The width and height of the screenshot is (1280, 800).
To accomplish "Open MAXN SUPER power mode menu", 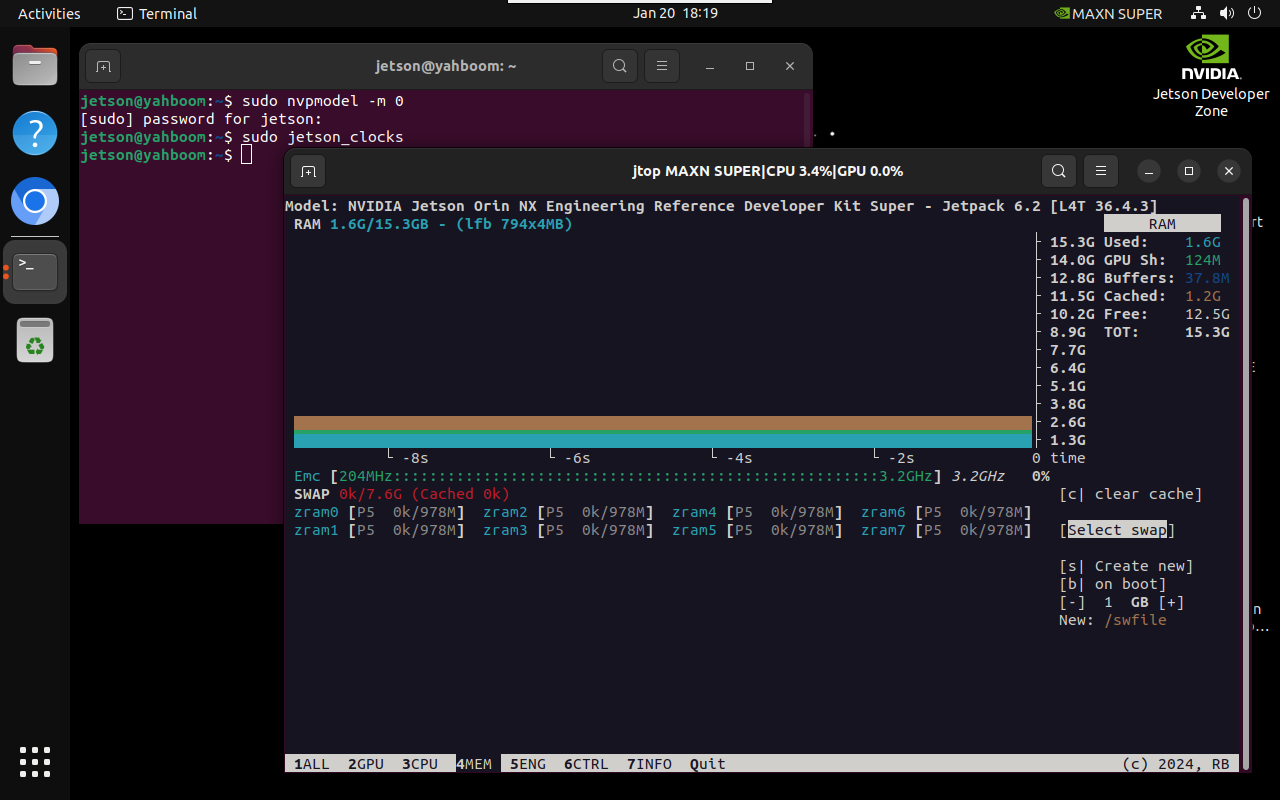I will [1108, 14].
